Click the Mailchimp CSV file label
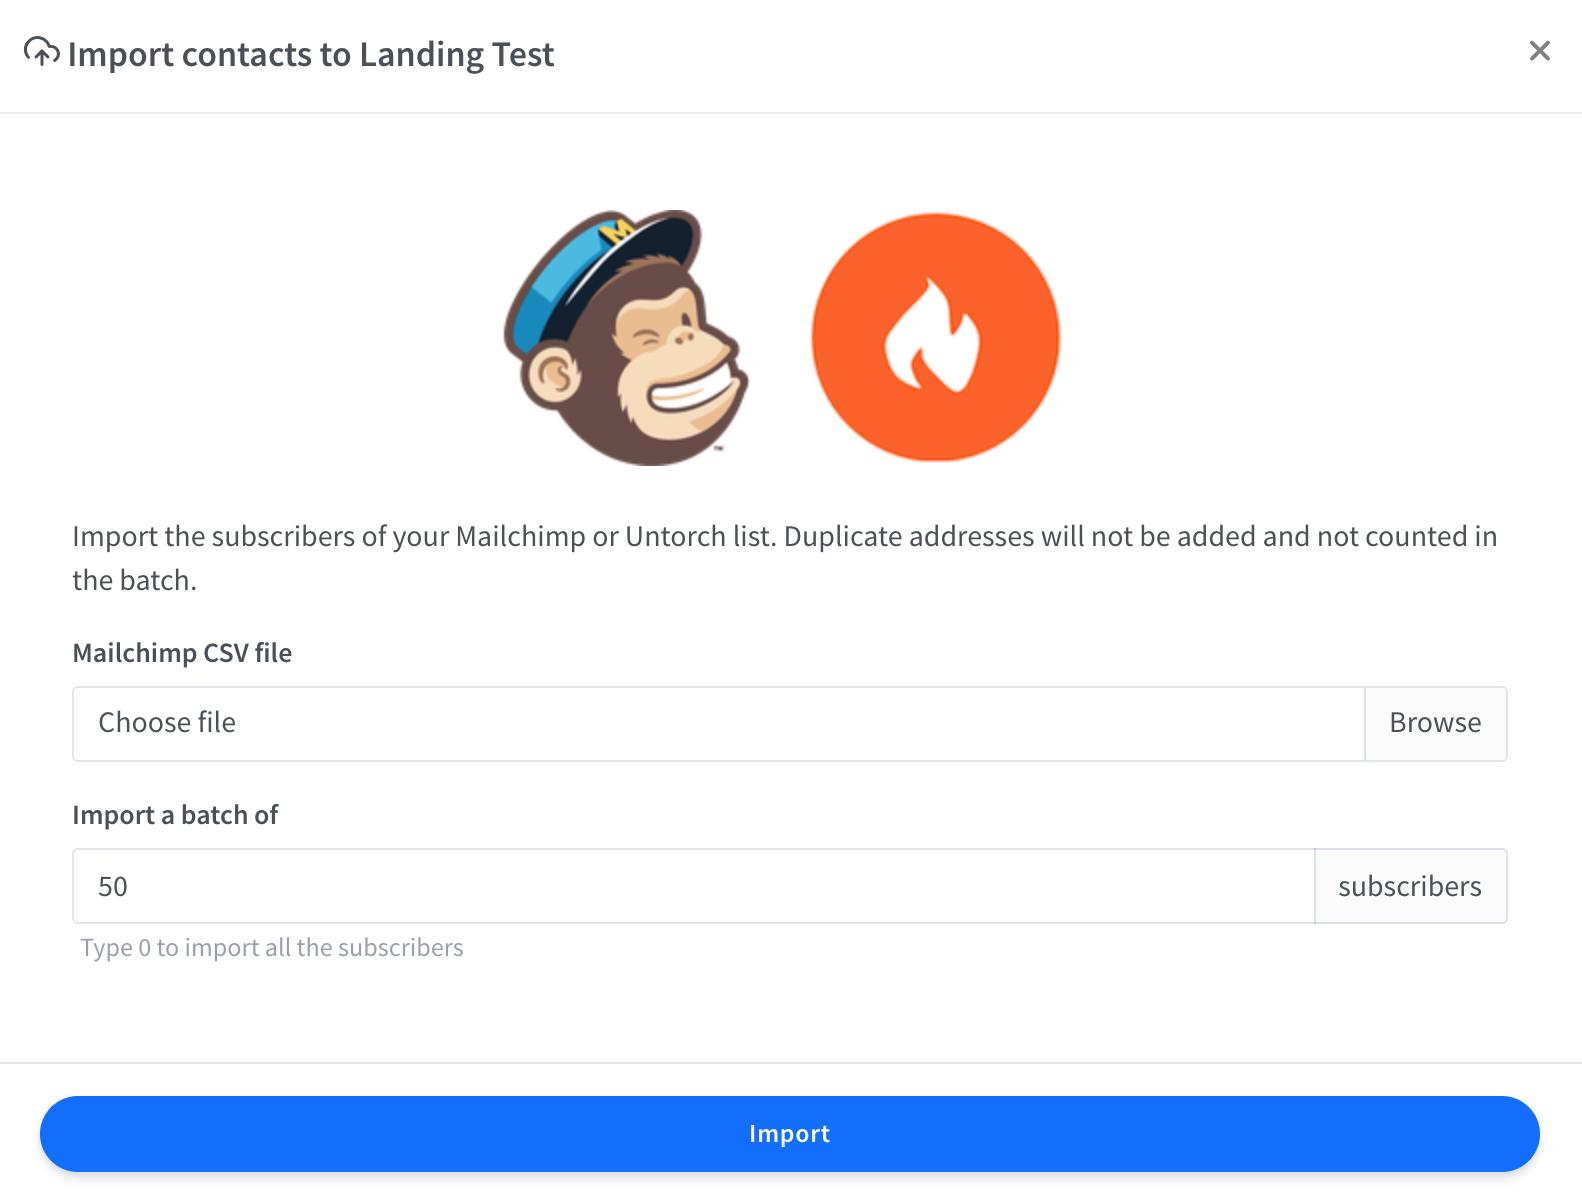Viewport: 1582px width, 1202px height. [x=182, y=653]
